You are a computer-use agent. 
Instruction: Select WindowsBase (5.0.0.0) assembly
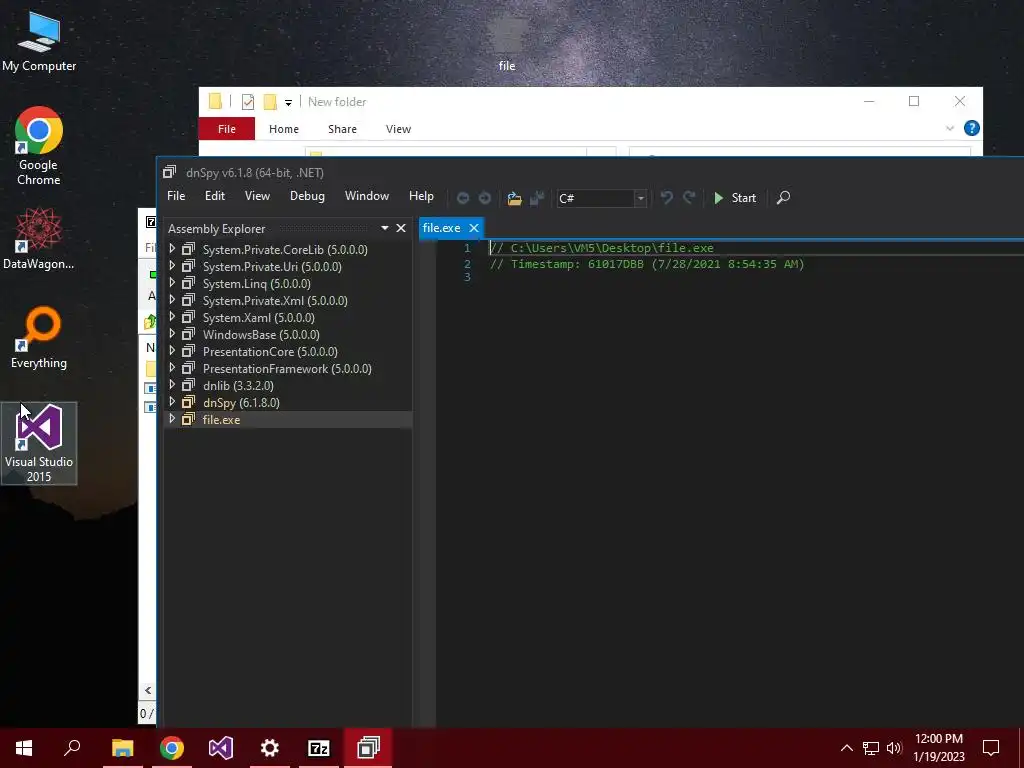(261, 334)
